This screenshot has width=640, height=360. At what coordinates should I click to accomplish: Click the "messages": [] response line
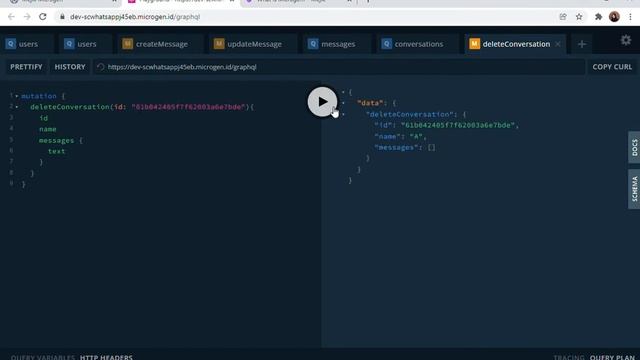pyautogui.click(x=405, y=147)
